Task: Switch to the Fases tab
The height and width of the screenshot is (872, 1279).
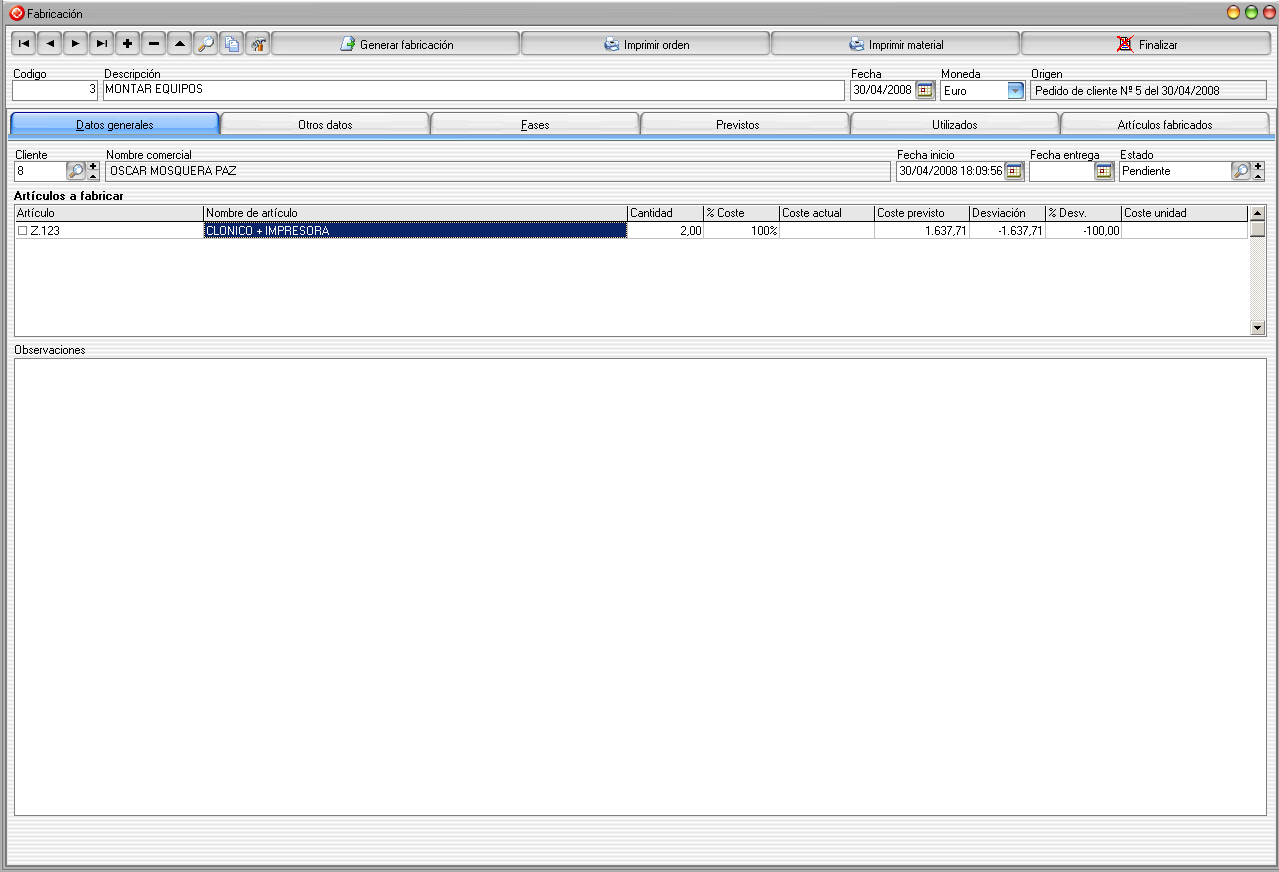Action: tap(534, 125)
